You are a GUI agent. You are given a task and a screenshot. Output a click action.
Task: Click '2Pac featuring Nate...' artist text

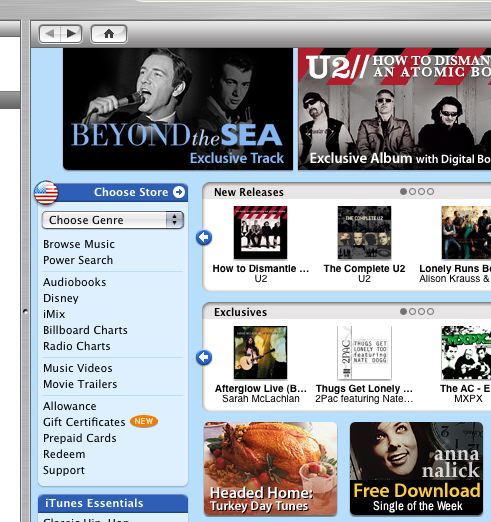[364, 398]
